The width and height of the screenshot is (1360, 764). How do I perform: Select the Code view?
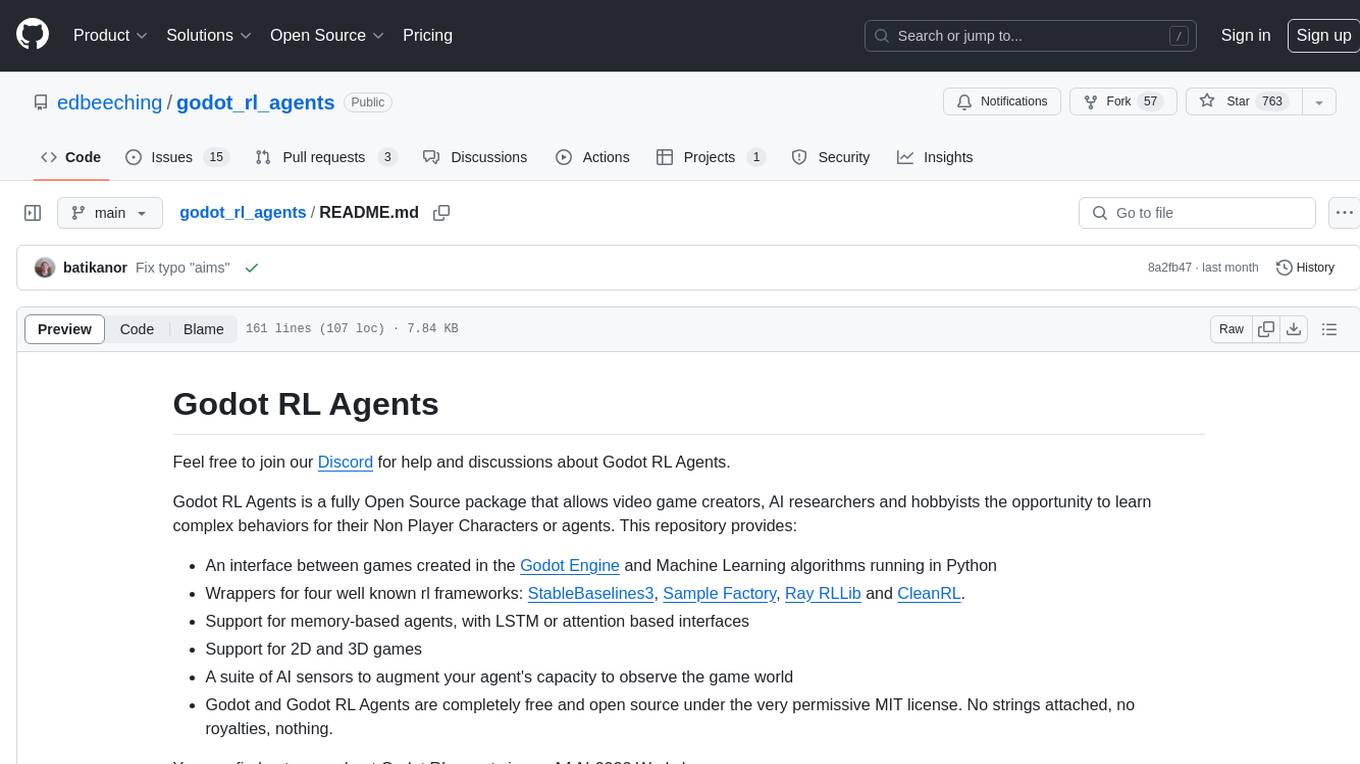(137, 329)
